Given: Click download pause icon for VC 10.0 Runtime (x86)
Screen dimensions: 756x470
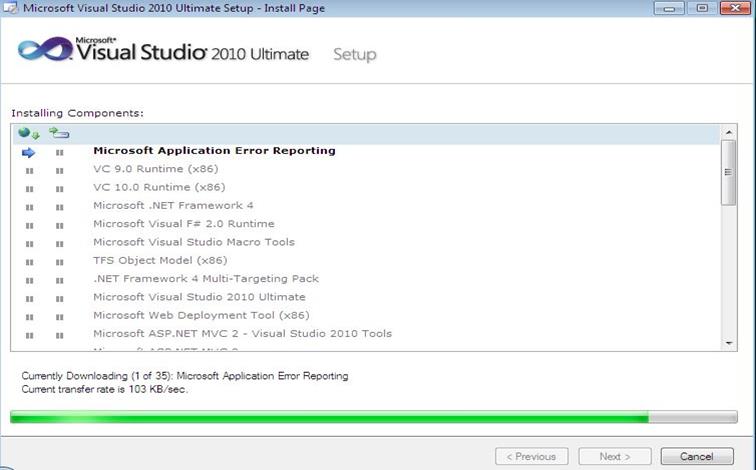Looking at the screenshot, I should 29,189.
